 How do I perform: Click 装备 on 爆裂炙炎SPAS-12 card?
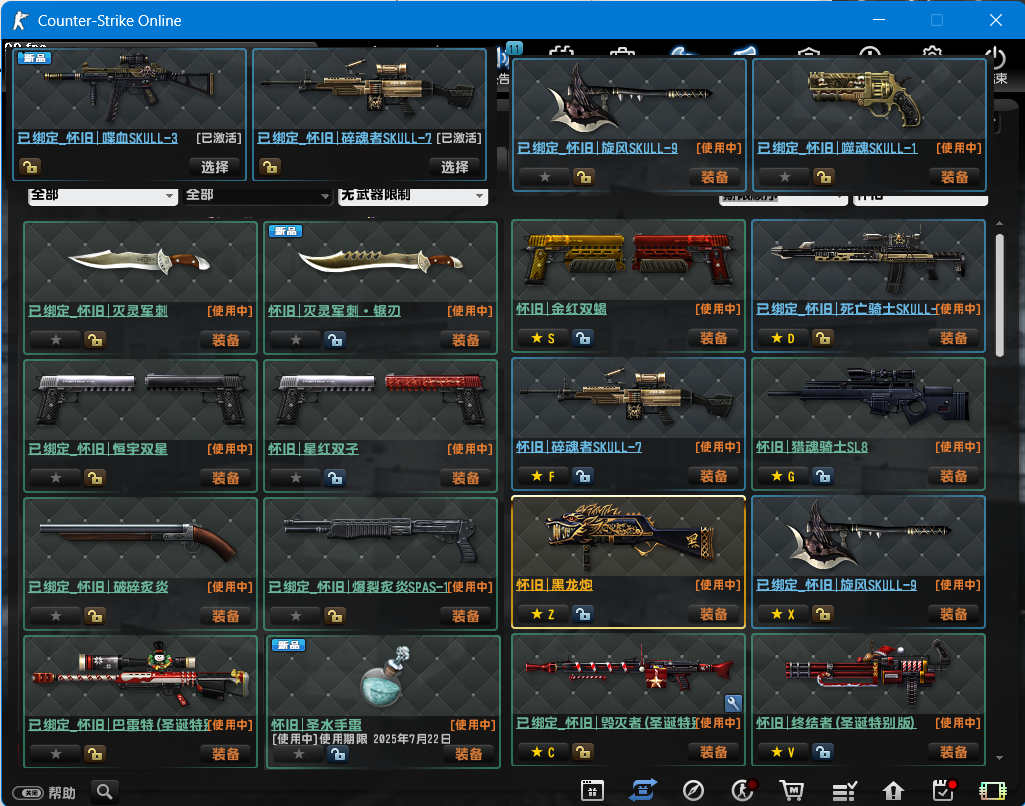465,616
